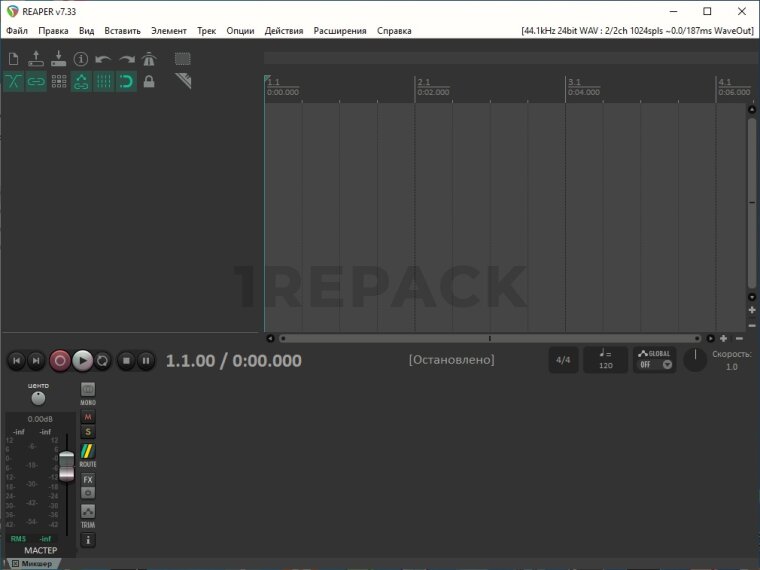This screenshot has width=760, height=570.
Task: Toggle the padlock locking icon
Action: [x=149, y=82]
